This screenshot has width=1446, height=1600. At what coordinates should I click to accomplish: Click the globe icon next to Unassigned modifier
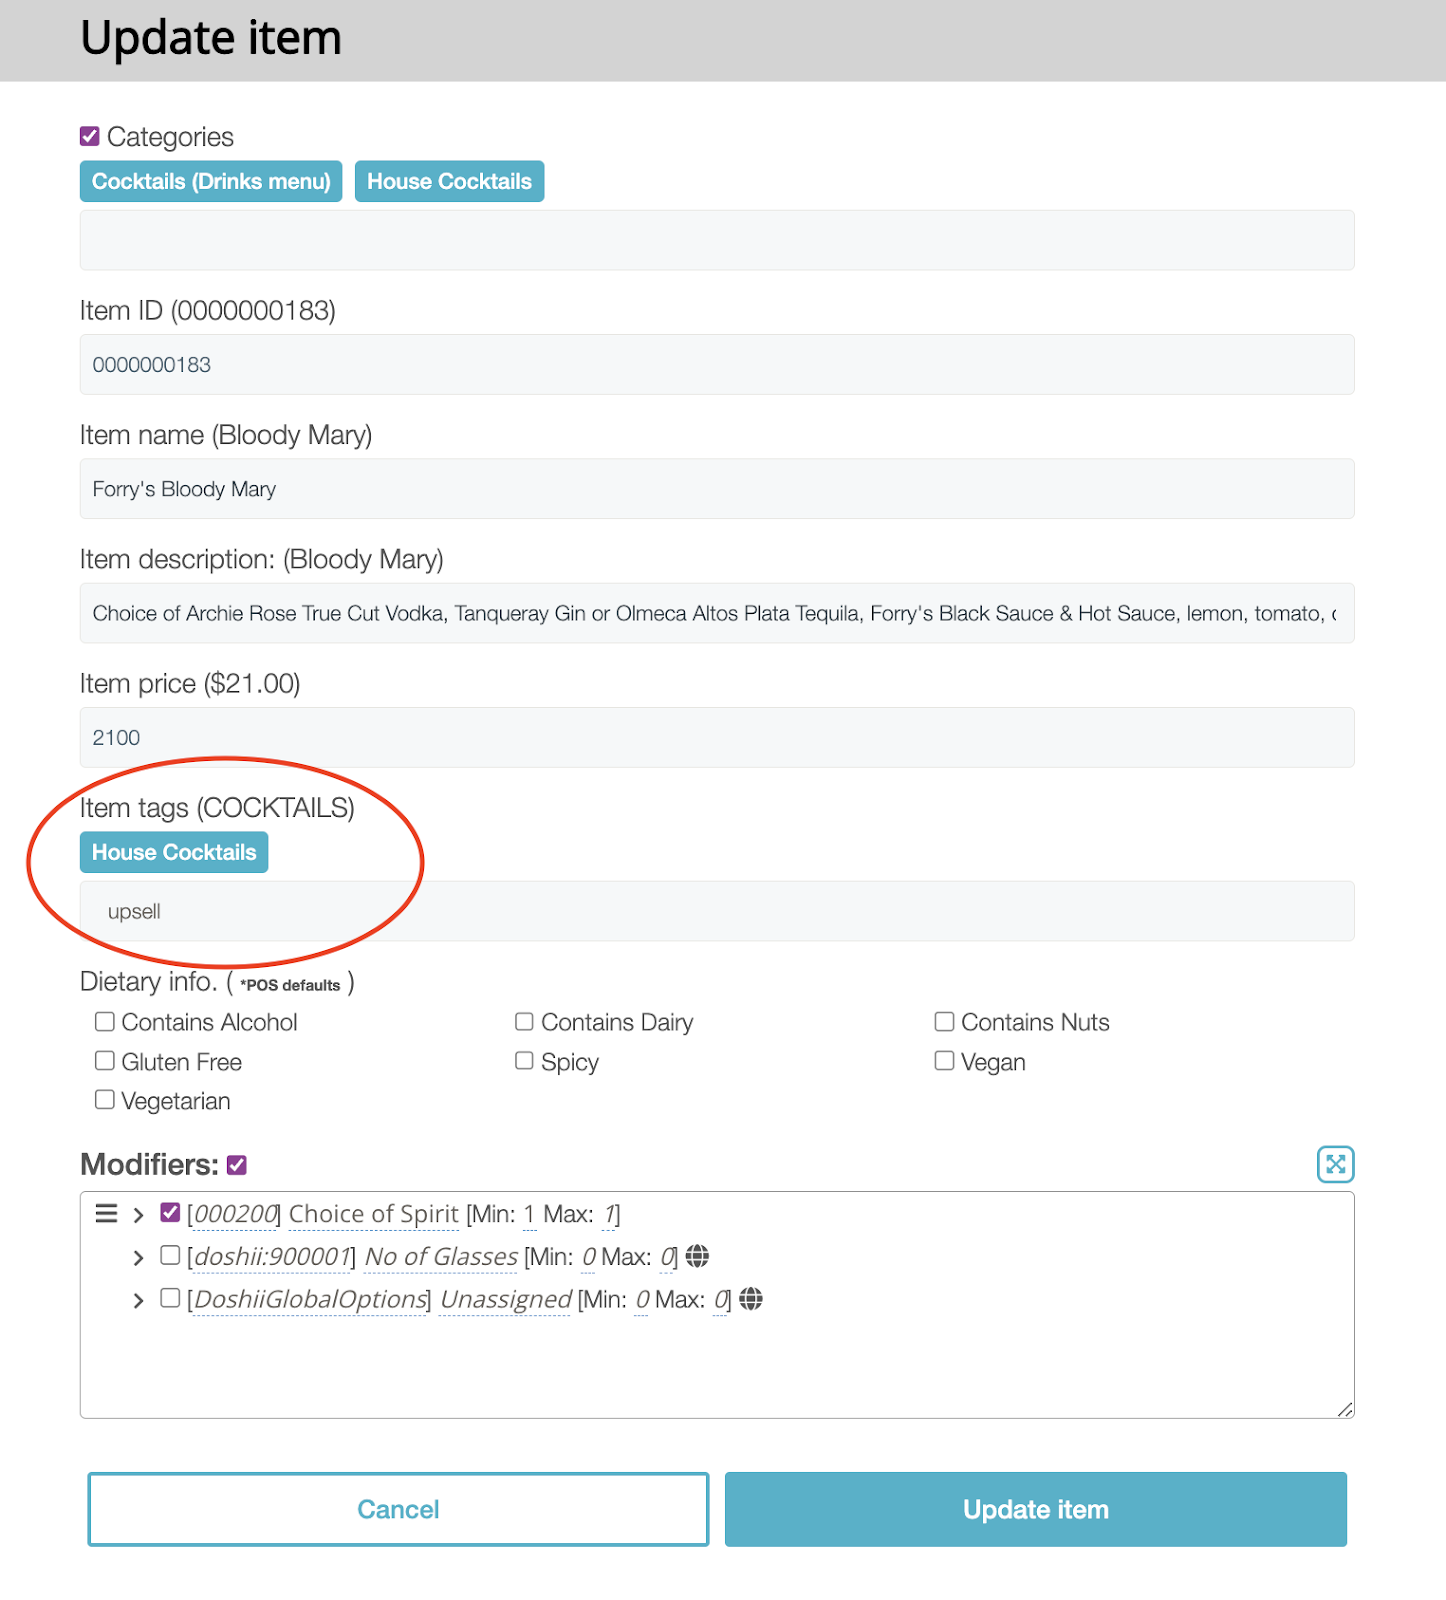coord(751,1299)
